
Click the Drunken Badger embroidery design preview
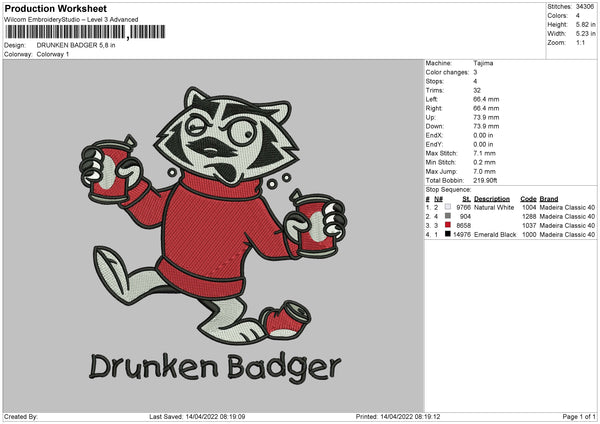(x=214, y=234)
